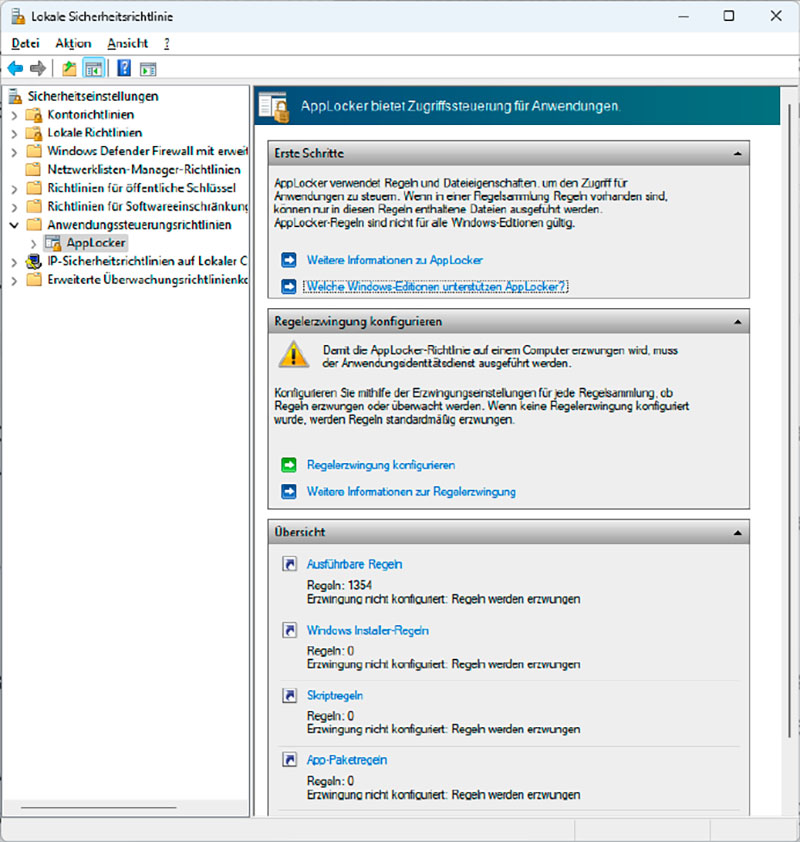Viewport: 800px width, 842px height.
Task: Click the Ausführbare Regeln shortcut icon
Action: [x=289, y=565]
